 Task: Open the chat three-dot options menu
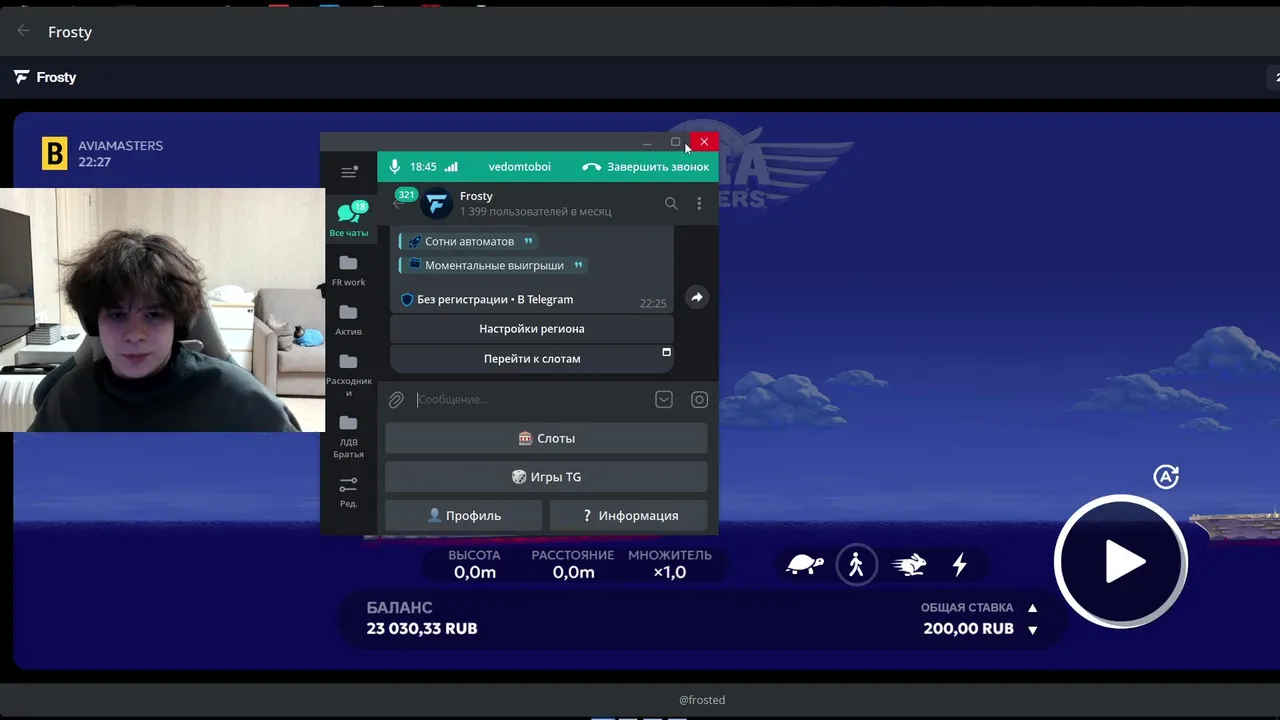point(699,203)
